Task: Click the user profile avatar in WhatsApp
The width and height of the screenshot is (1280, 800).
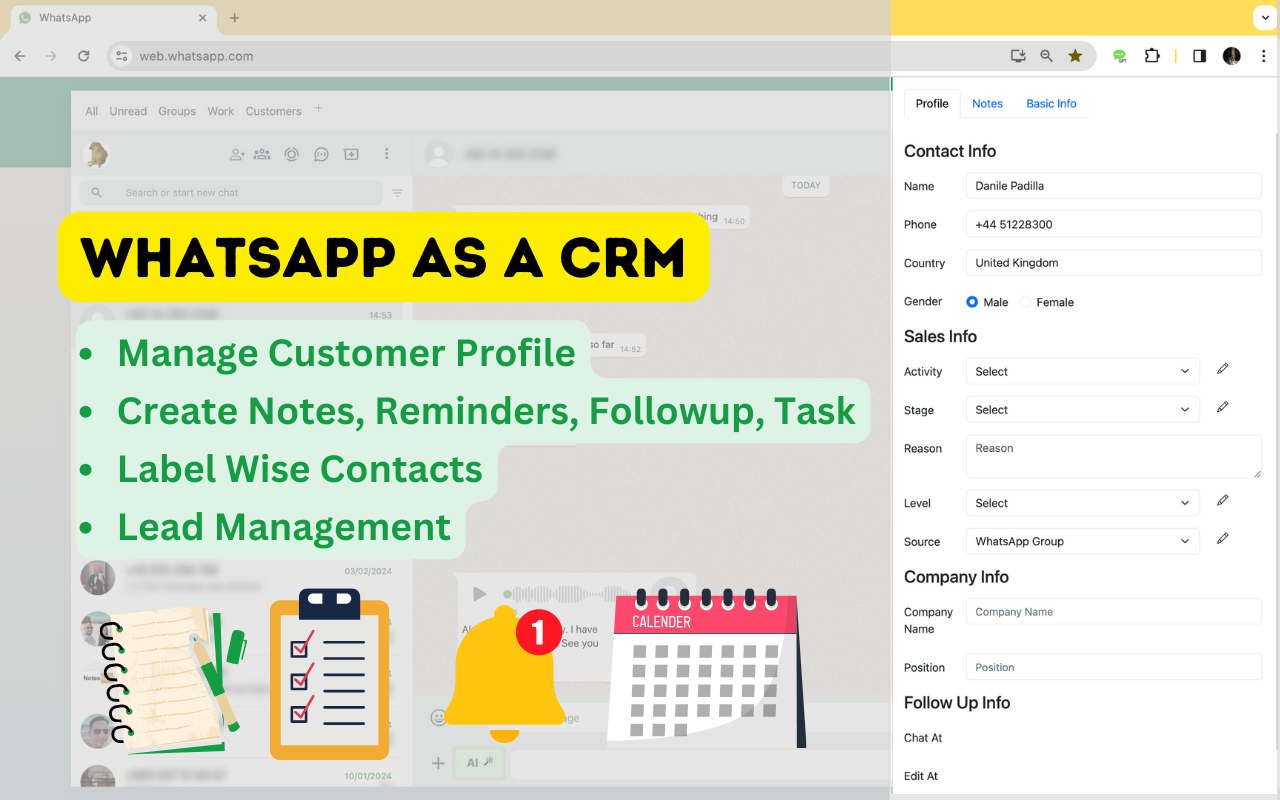Action: click(x=97, y=154)
